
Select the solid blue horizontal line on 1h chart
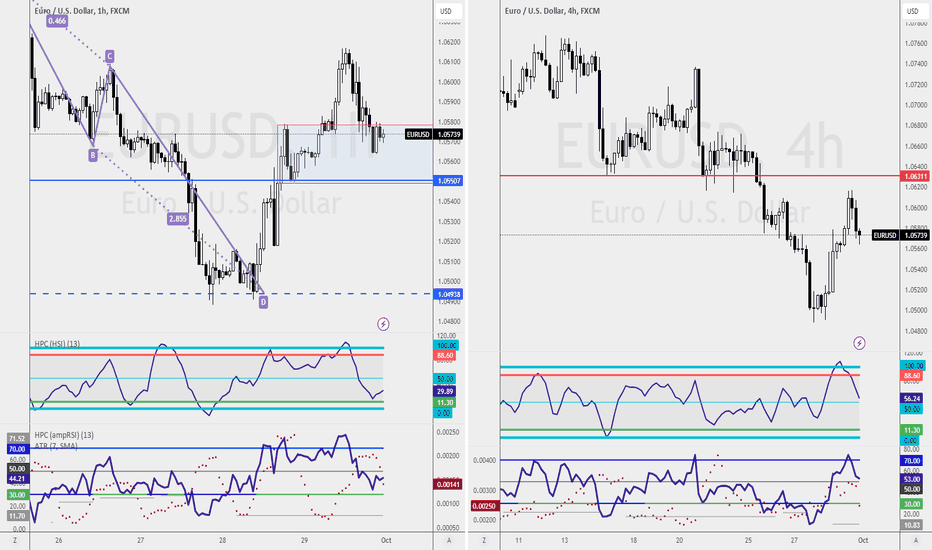231,180
